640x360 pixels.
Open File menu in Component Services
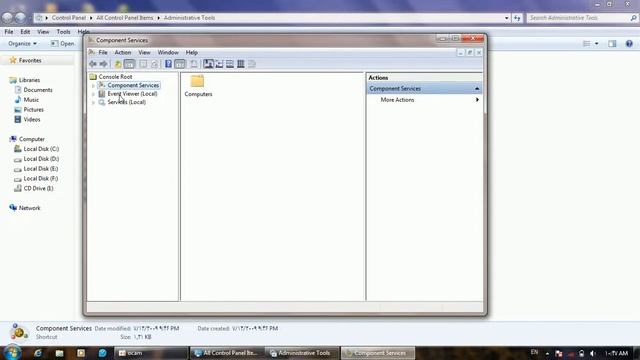[103, 52]
